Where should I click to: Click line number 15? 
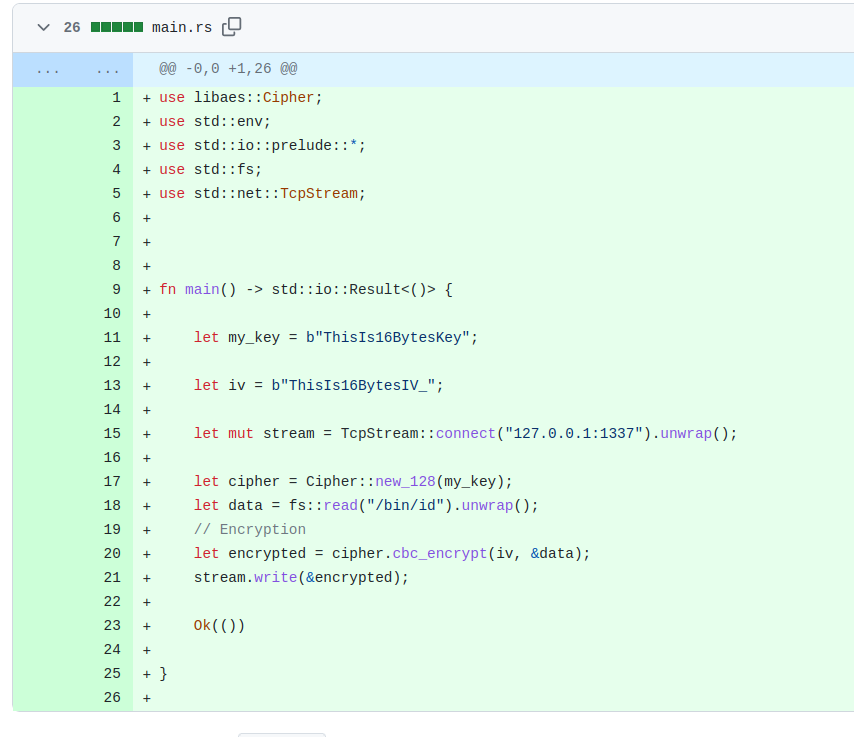[x=112, y=433]
